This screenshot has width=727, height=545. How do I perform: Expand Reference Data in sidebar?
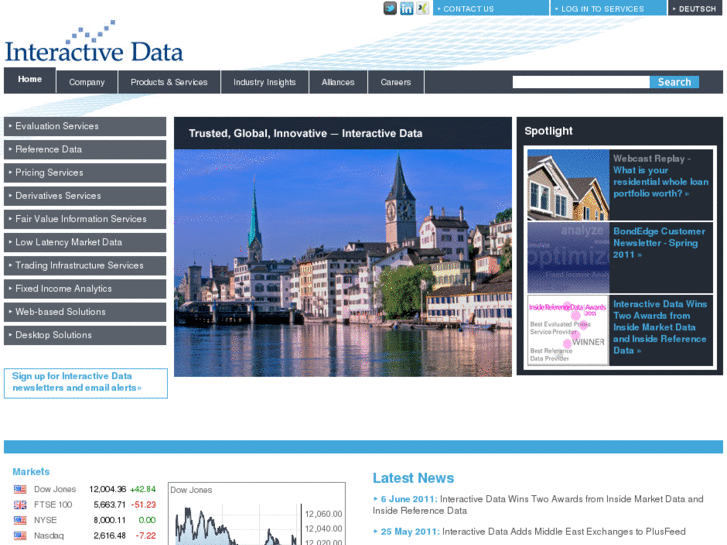click(x=85, y=149)
